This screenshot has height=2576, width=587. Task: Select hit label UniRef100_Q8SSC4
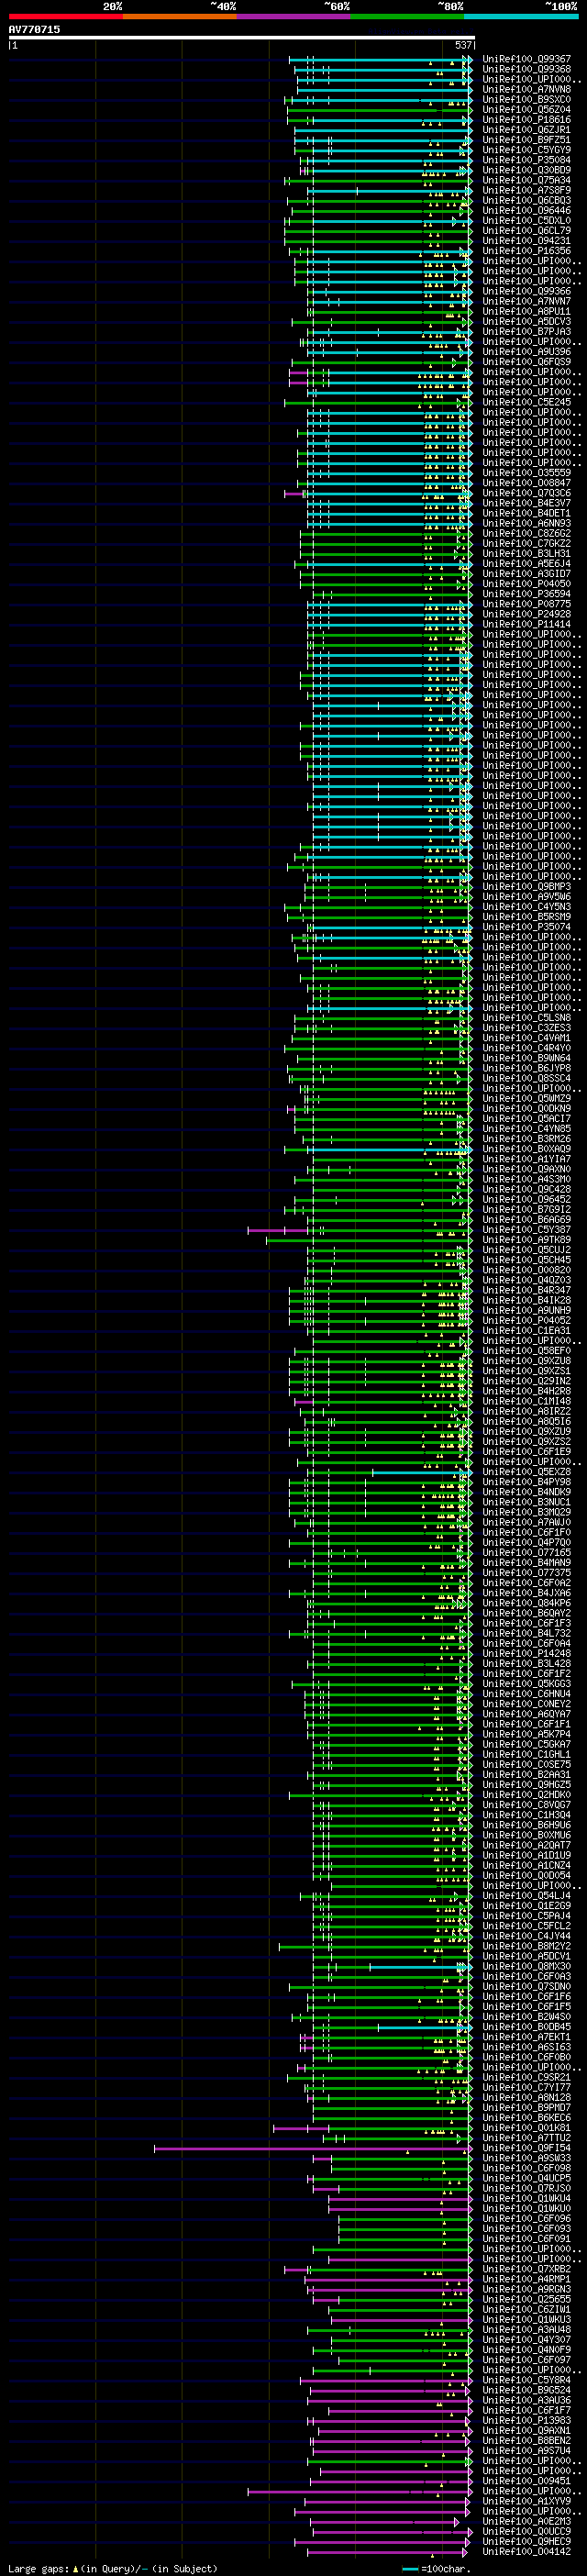click(526, 1079)
